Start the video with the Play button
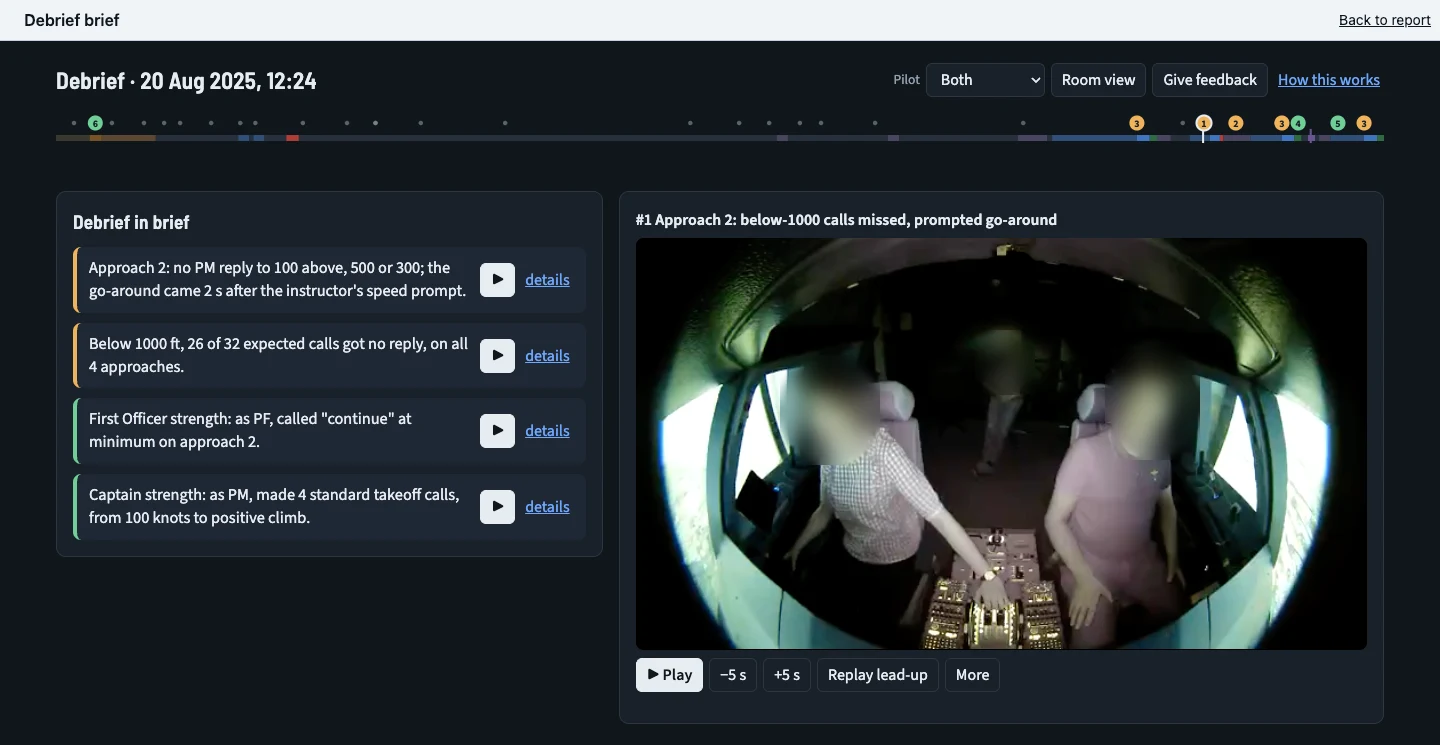Viewport: 1440px width, 745px height. (669, 675)
